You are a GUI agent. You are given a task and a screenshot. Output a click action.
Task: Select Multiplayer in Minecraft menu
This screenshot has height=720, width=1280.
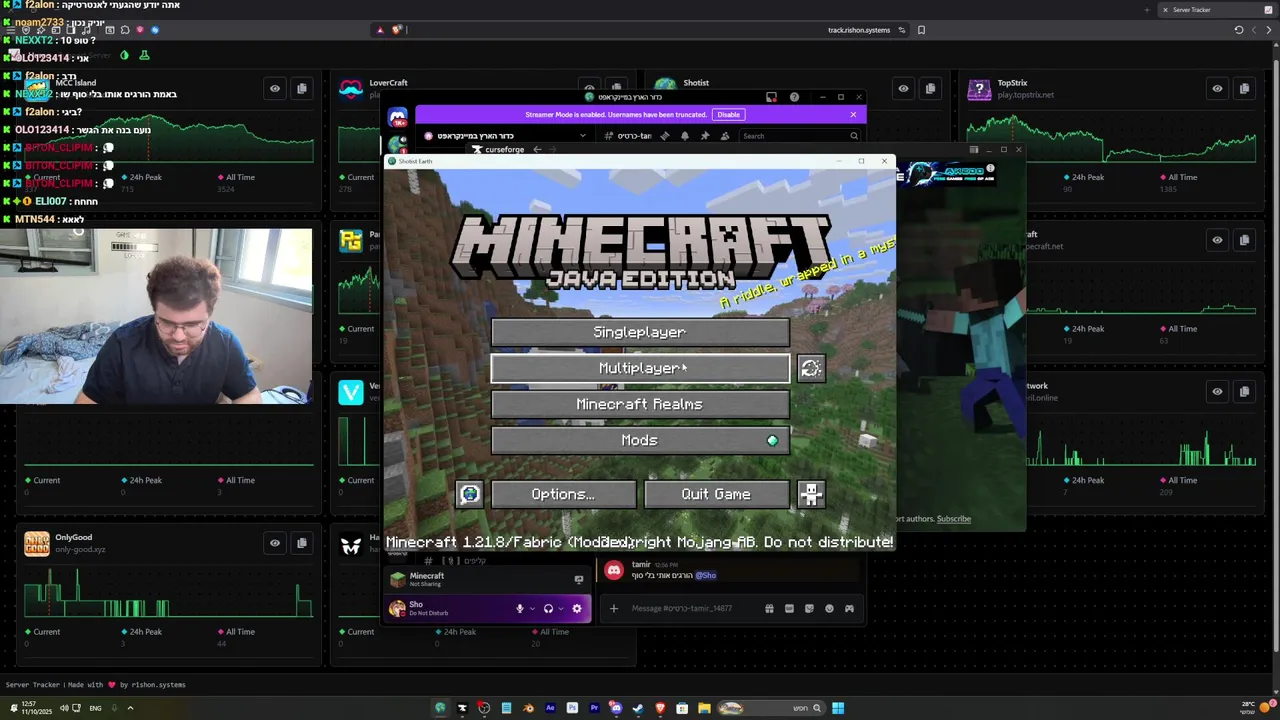coord(640,368)
